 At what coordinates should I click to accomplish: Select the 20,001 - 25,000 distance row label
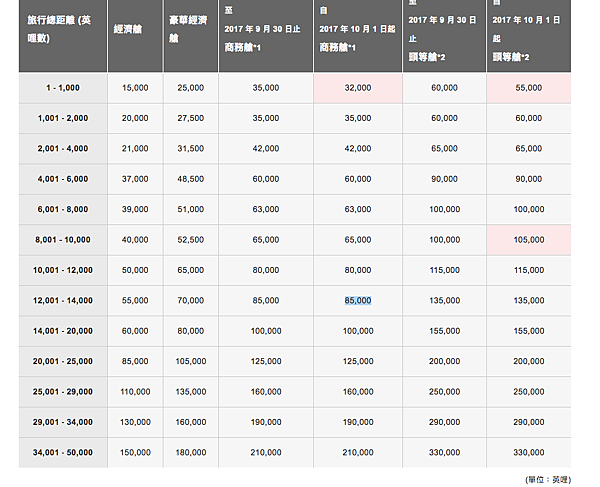pyautogui.click(x=63, y=361)
